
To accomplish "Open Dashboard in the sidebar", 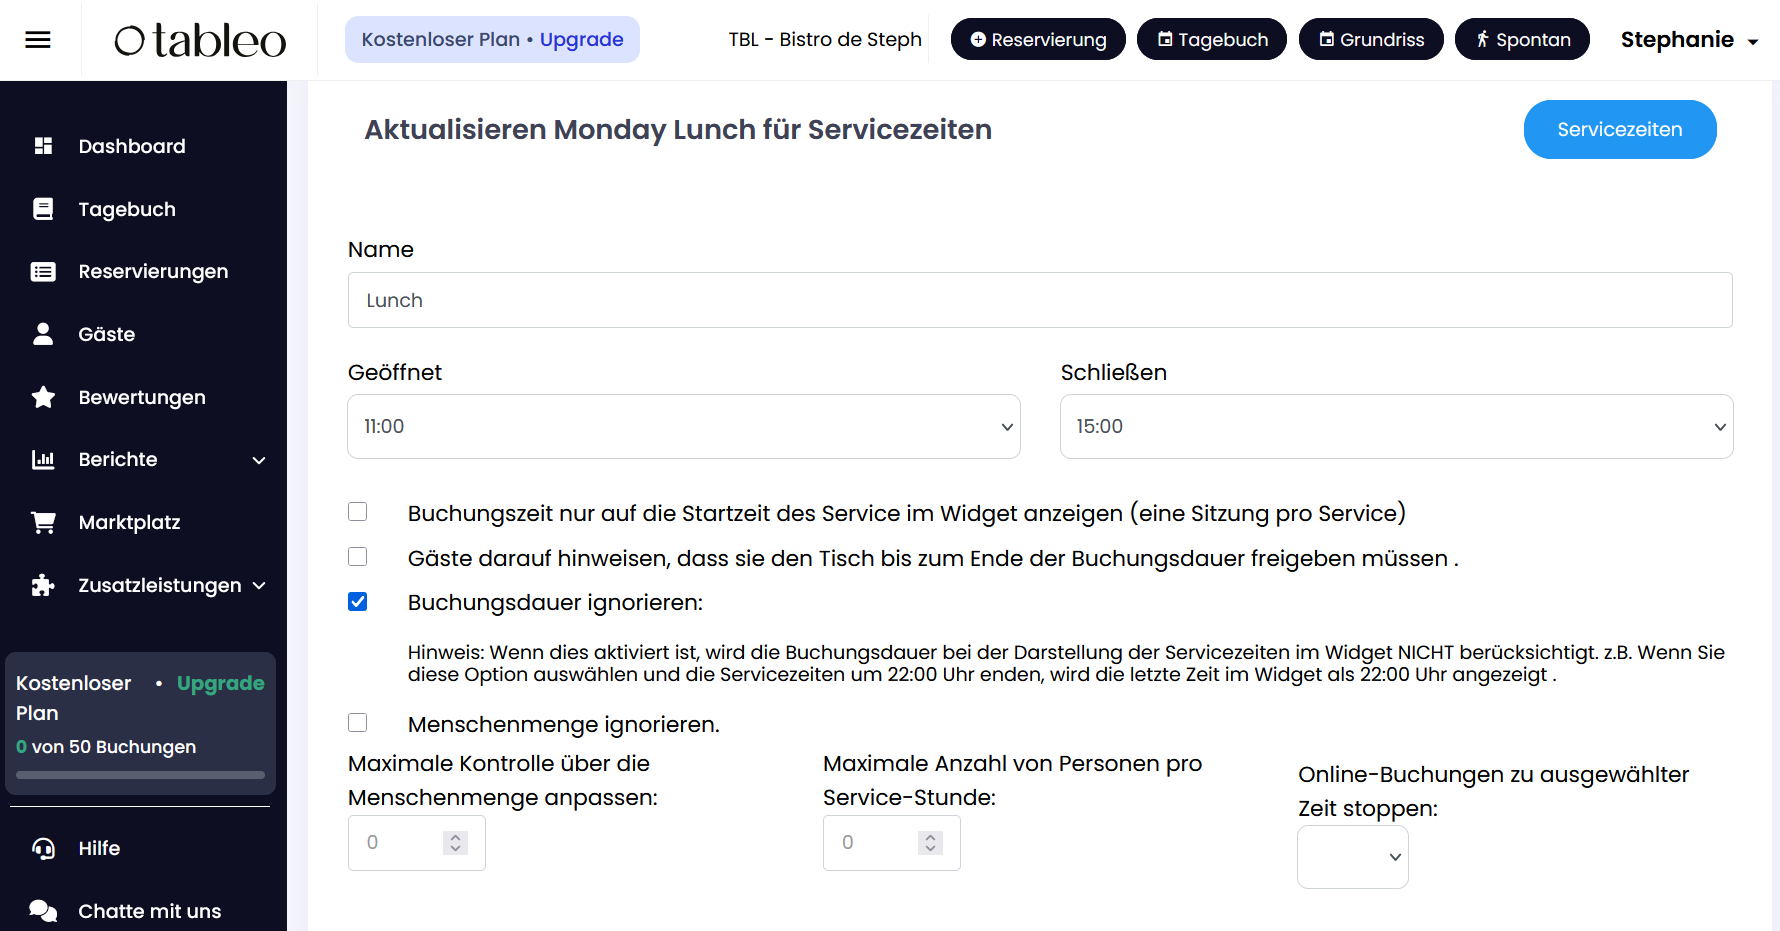I will (132, 146).
